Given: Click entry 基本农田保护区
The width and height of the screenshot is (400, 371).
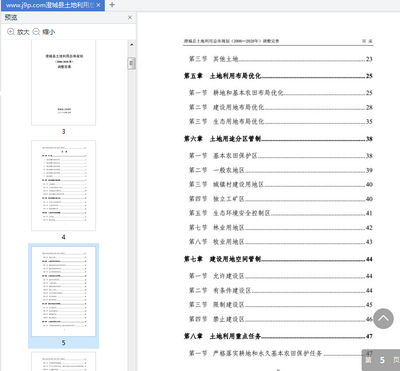Looking at the screenshot, I should click(x=280, y=156).
